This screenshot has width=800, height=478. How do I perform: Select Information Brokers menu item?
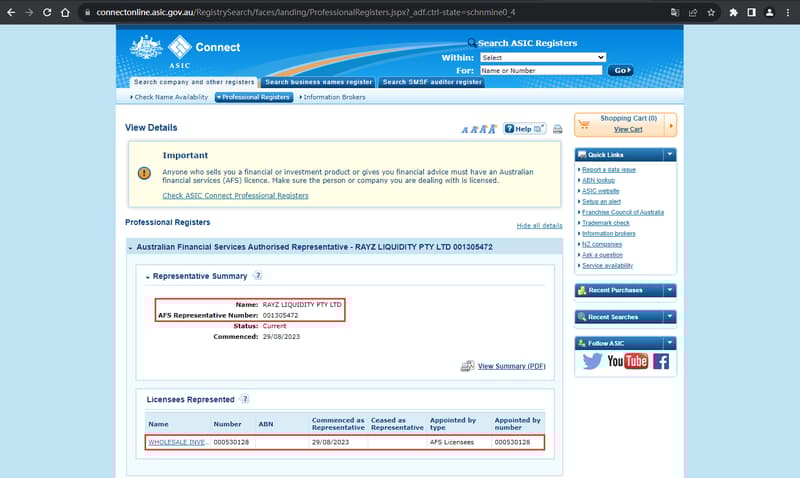(x=333, y=97)
